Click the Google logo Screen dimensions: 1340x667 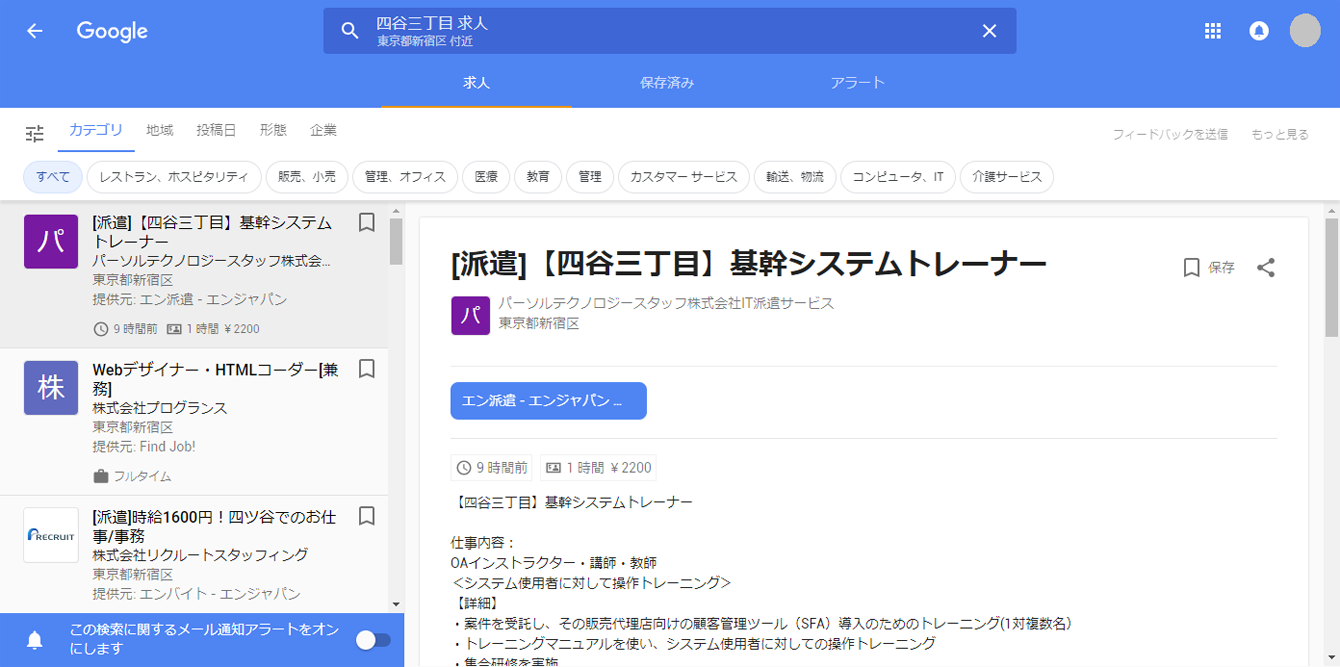[112, 32]
